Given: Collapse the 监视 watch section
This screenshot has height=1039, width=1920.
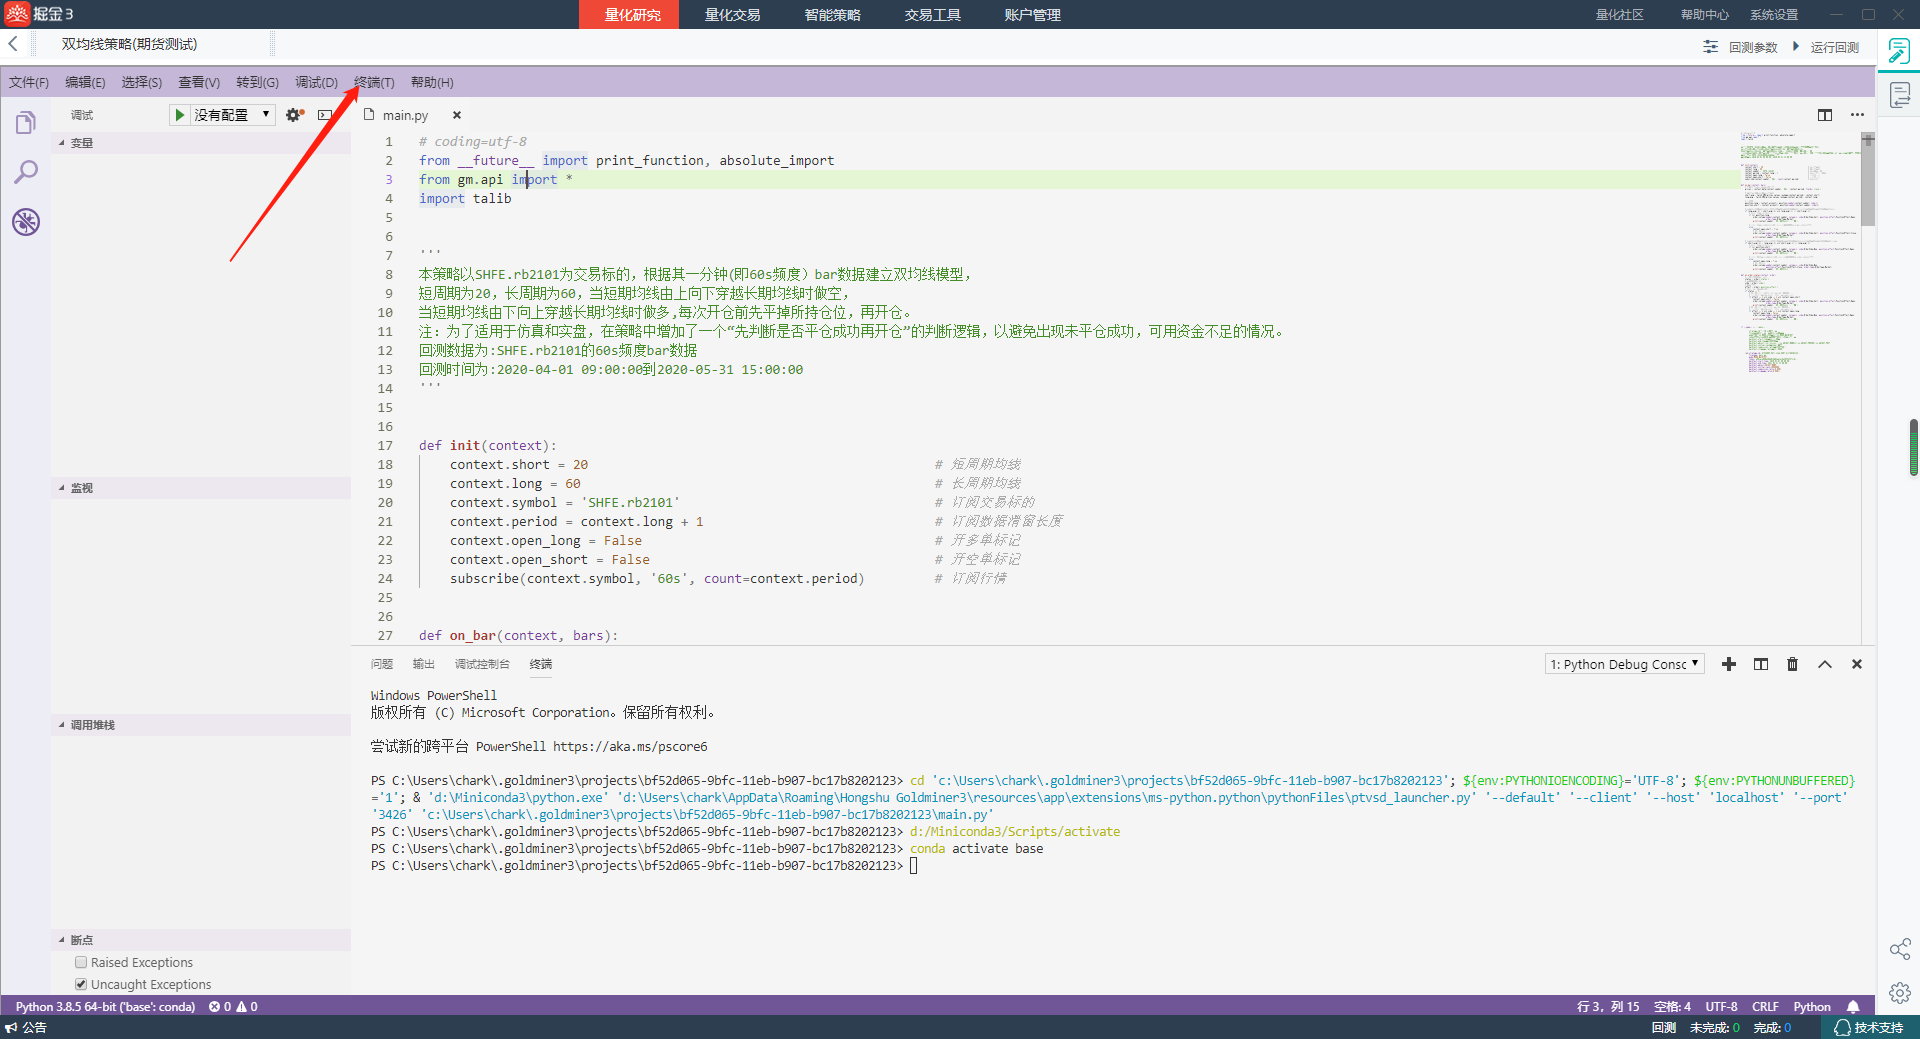Looking at the screenshot, I should (x=200, y=488).
